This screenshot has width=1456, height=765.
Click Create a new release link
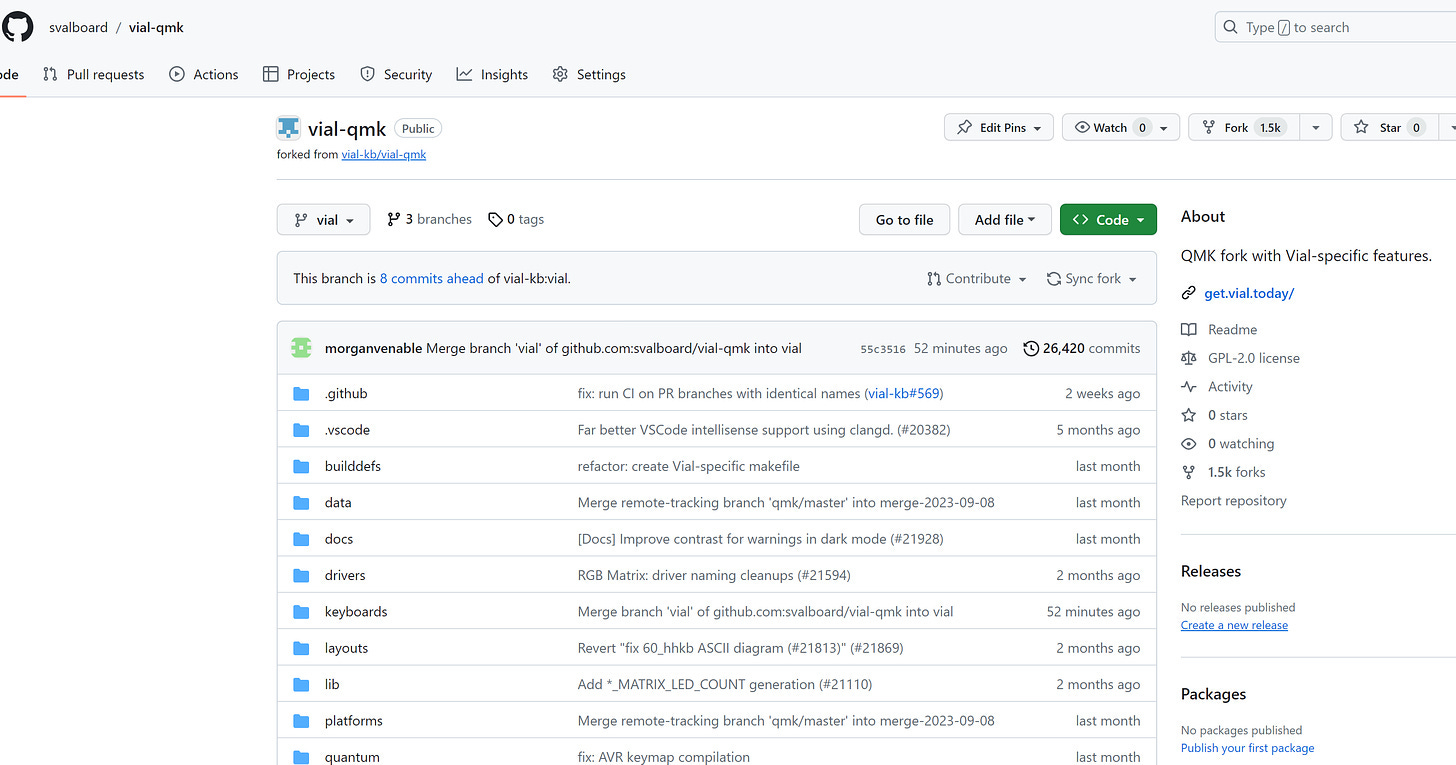(1234, 625)
